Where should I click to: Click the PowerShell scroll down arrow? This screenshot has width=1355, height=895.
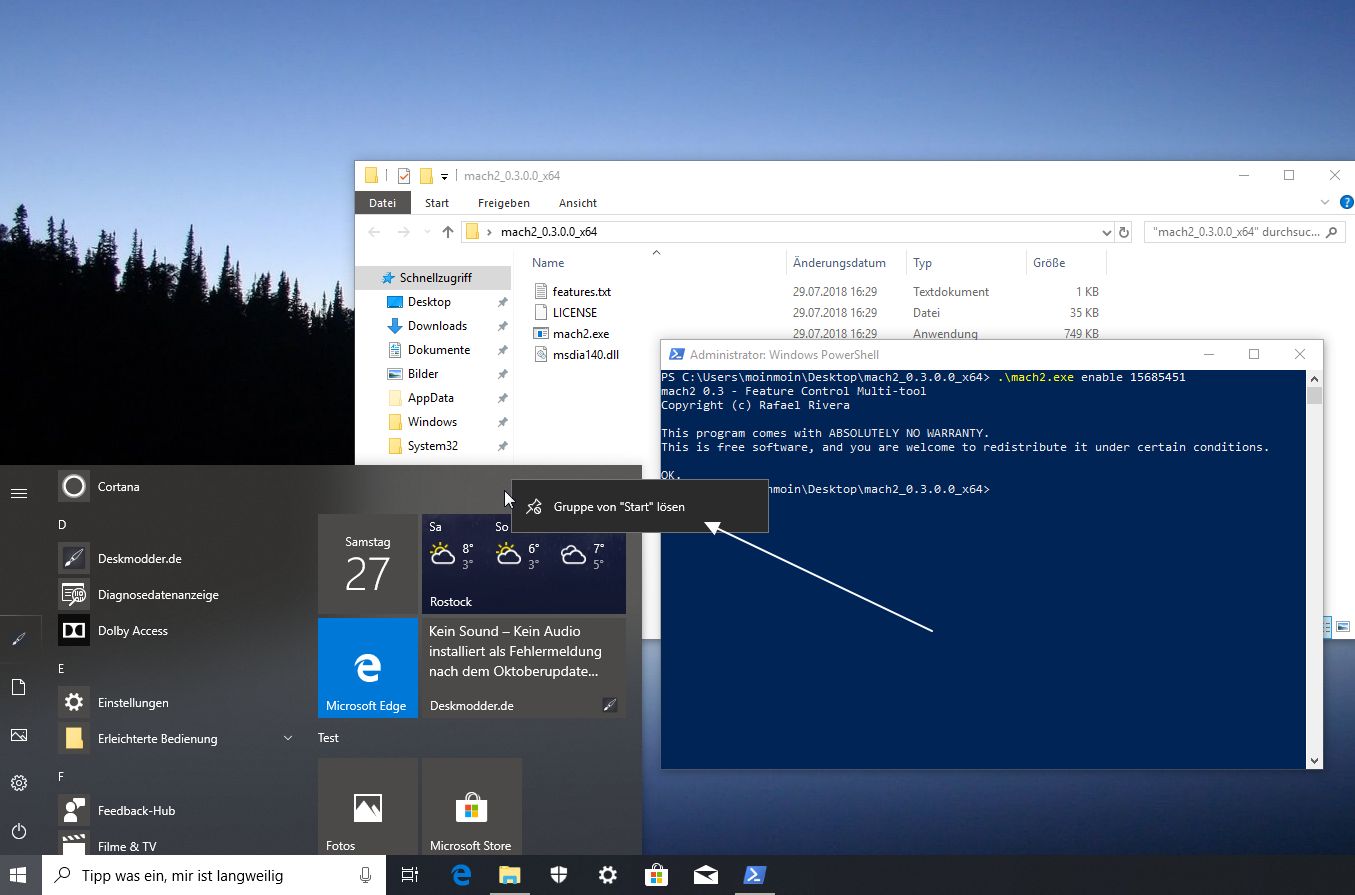point(1314,761)
